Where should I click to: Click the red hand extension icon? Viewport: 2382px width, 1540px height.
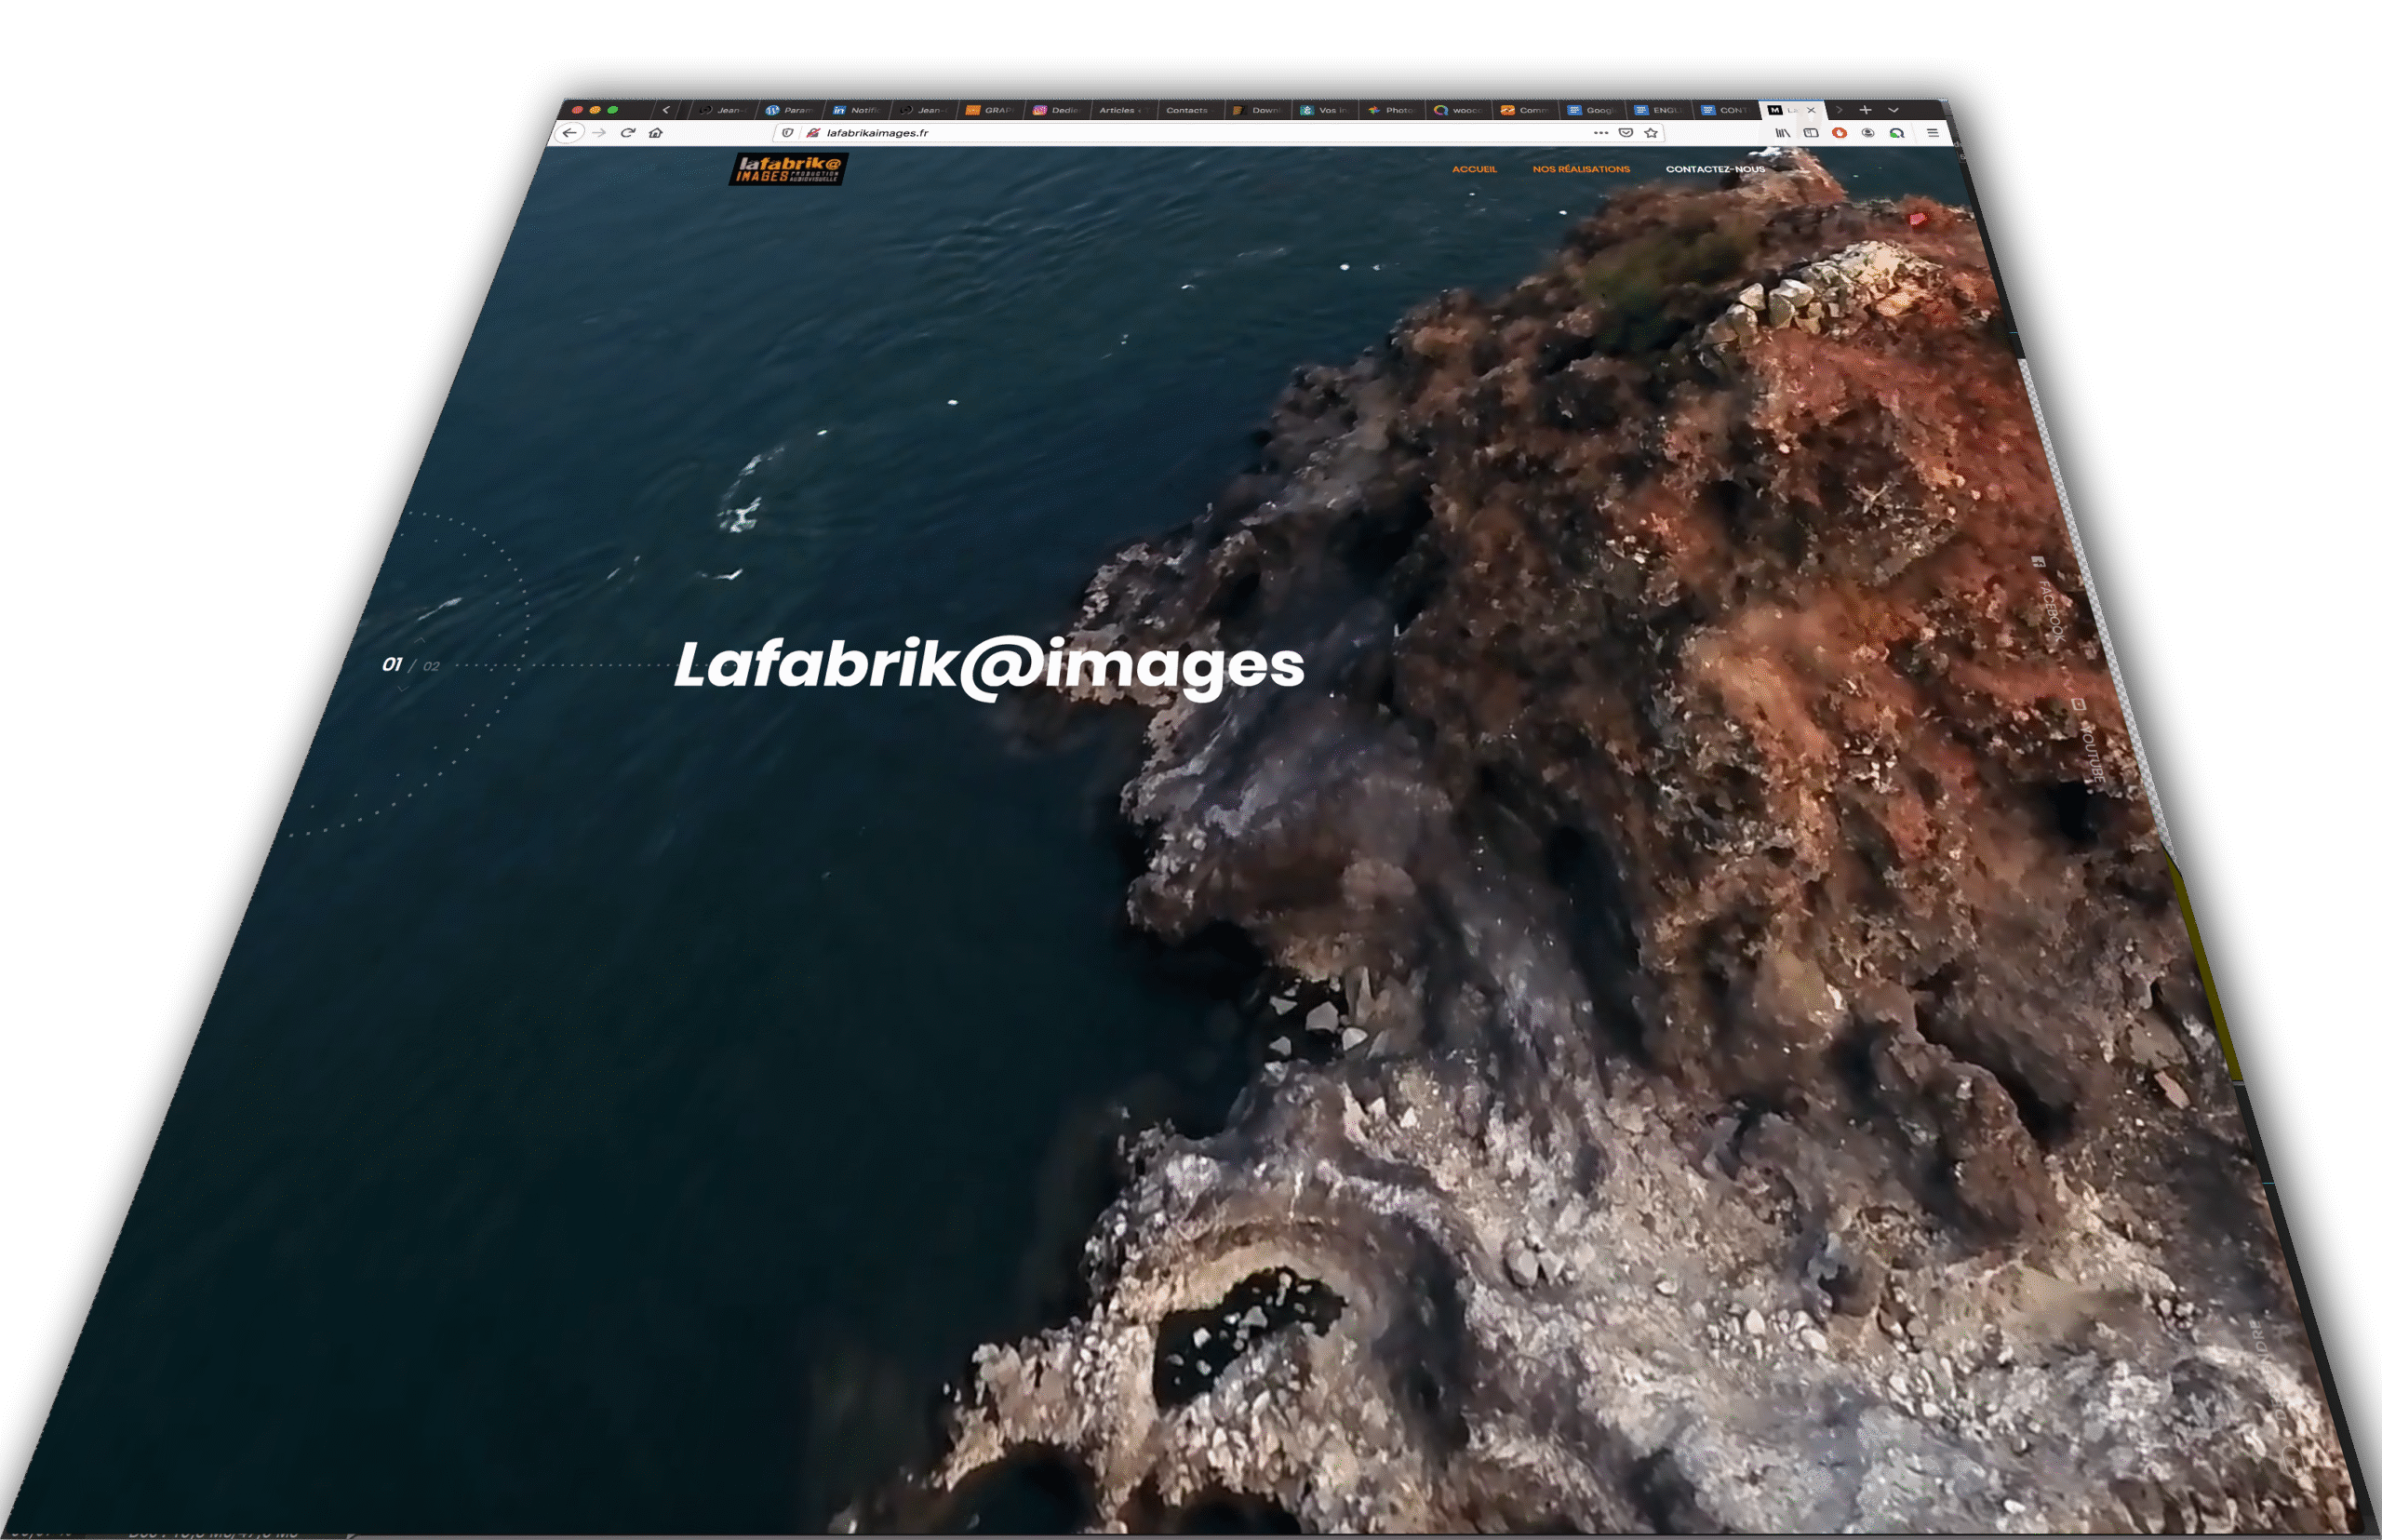click(1838, 132)
